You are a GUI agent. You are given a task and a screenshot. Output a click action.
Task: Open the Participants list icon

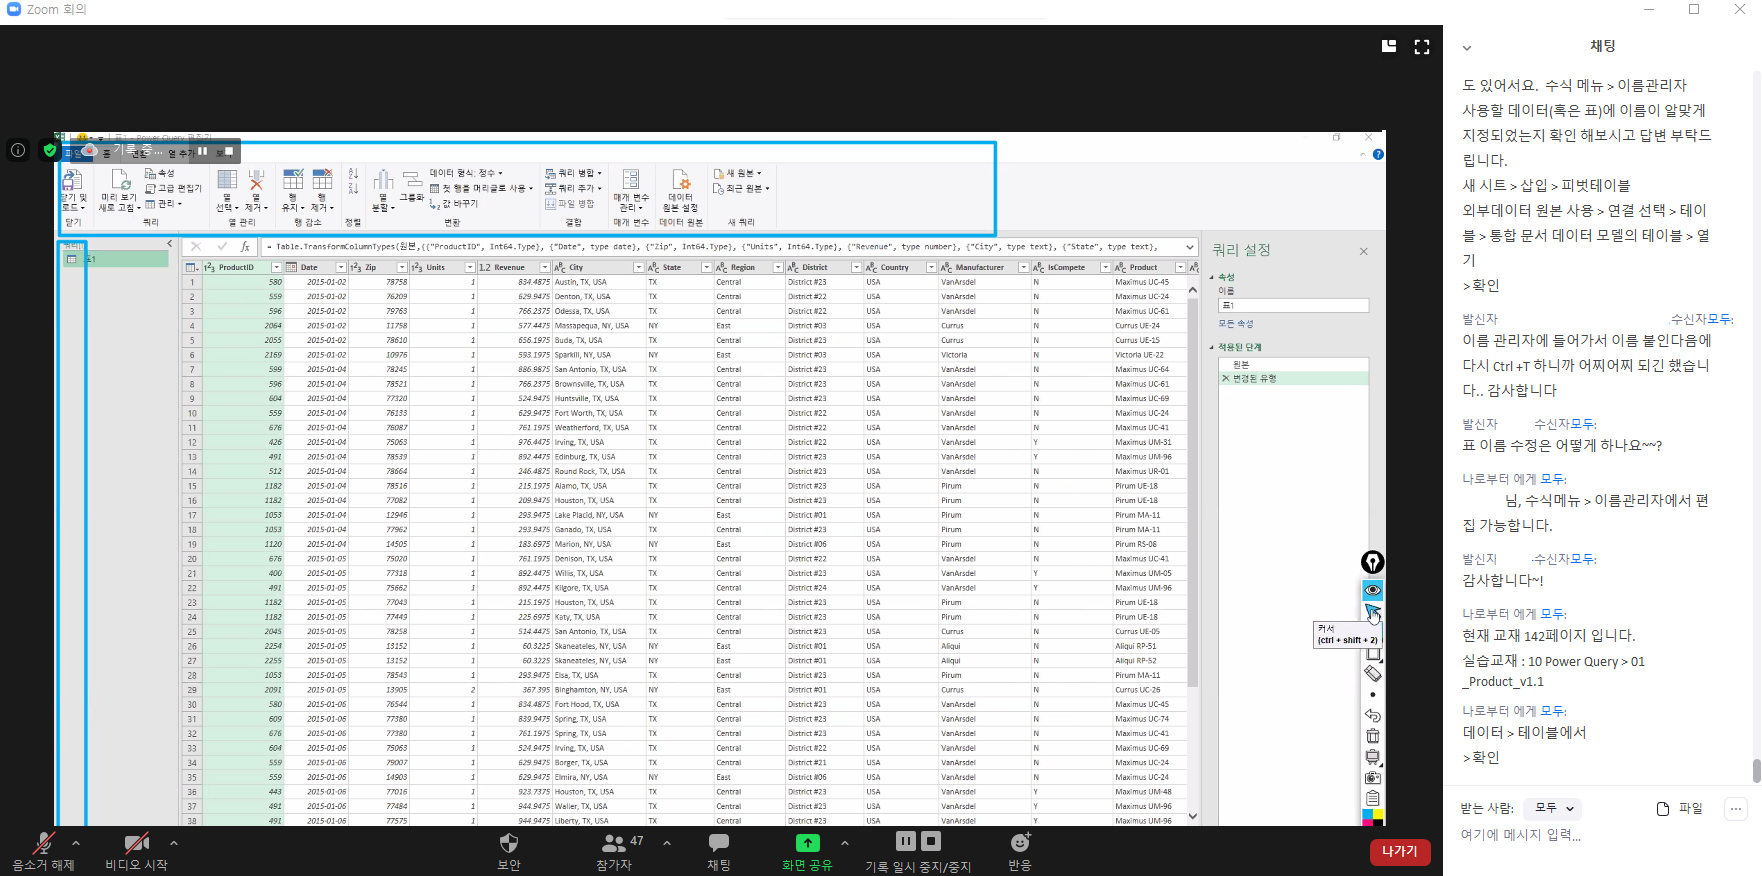(614, 844)
